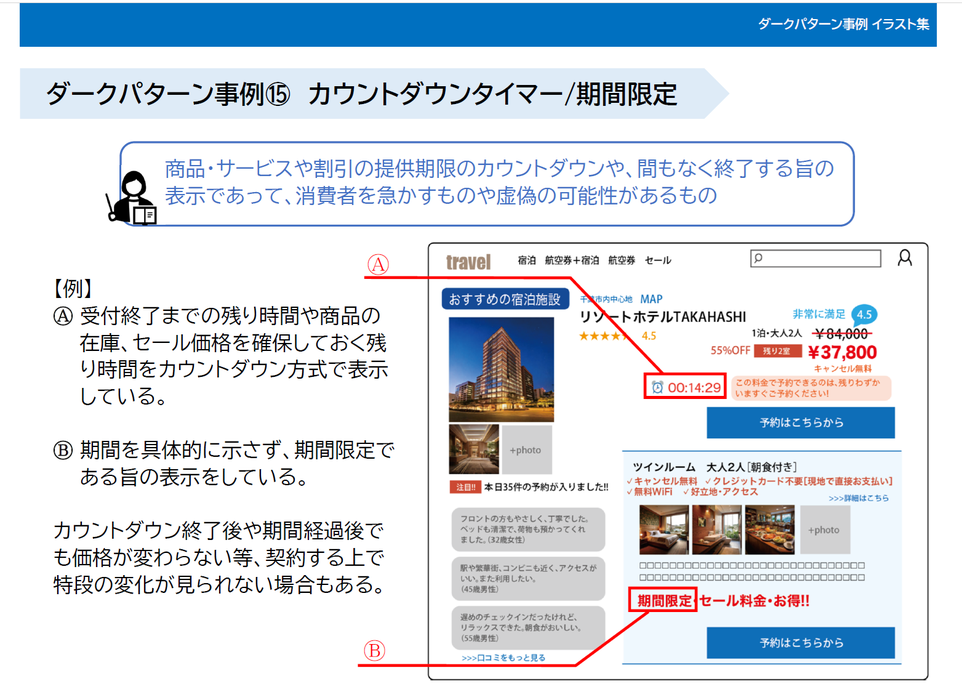Viewport: 962px width, 689px height.
Task: Click the alarm clock icon beside 00:14:29
Action: (657, 387)
